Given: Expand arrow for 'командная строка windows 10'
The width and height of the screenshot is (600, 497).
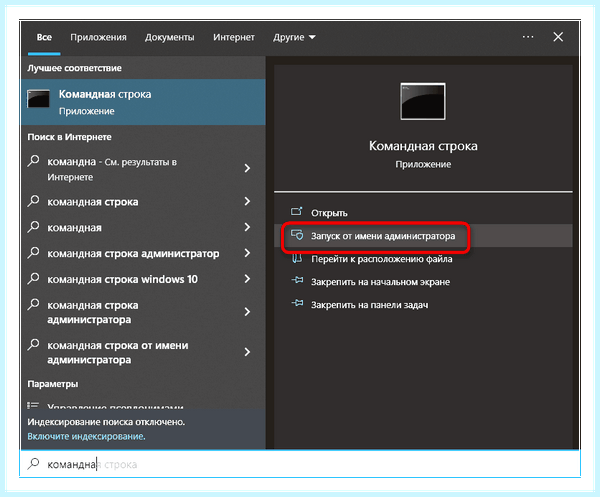Looking at the screenshot, I should 247,279.
